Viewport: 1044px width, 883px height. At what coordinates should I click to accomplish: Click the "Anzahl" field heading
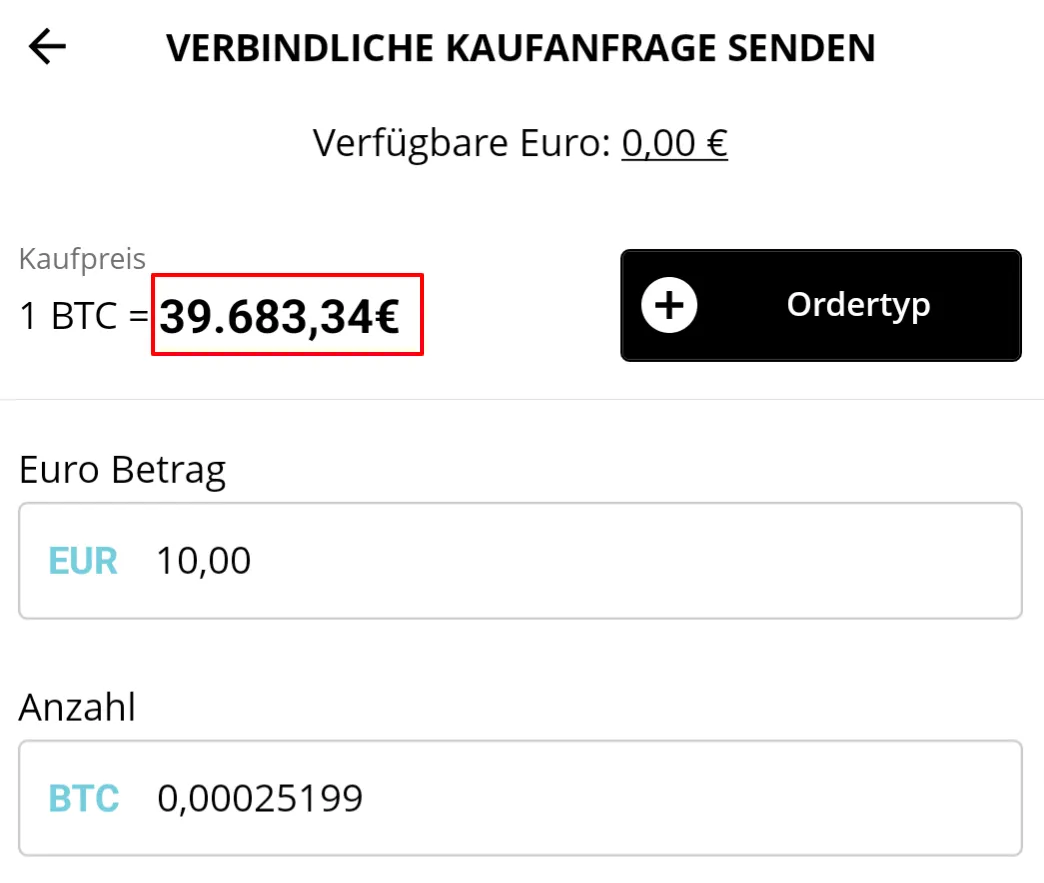[x=77, y=707]
